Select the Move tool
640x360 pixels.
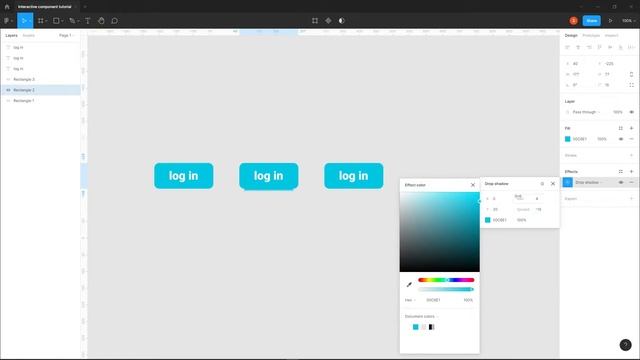tap(24, 20)
